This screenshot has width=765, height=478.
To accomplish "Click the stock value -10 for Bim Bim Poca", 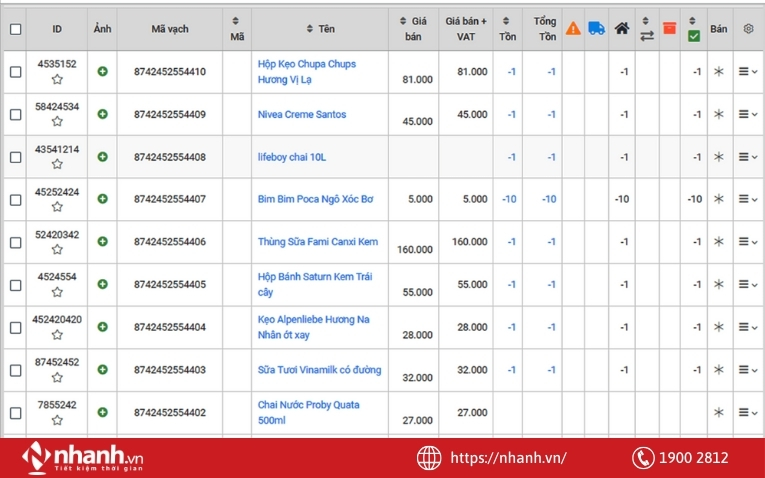I will (x=509, y=200).
